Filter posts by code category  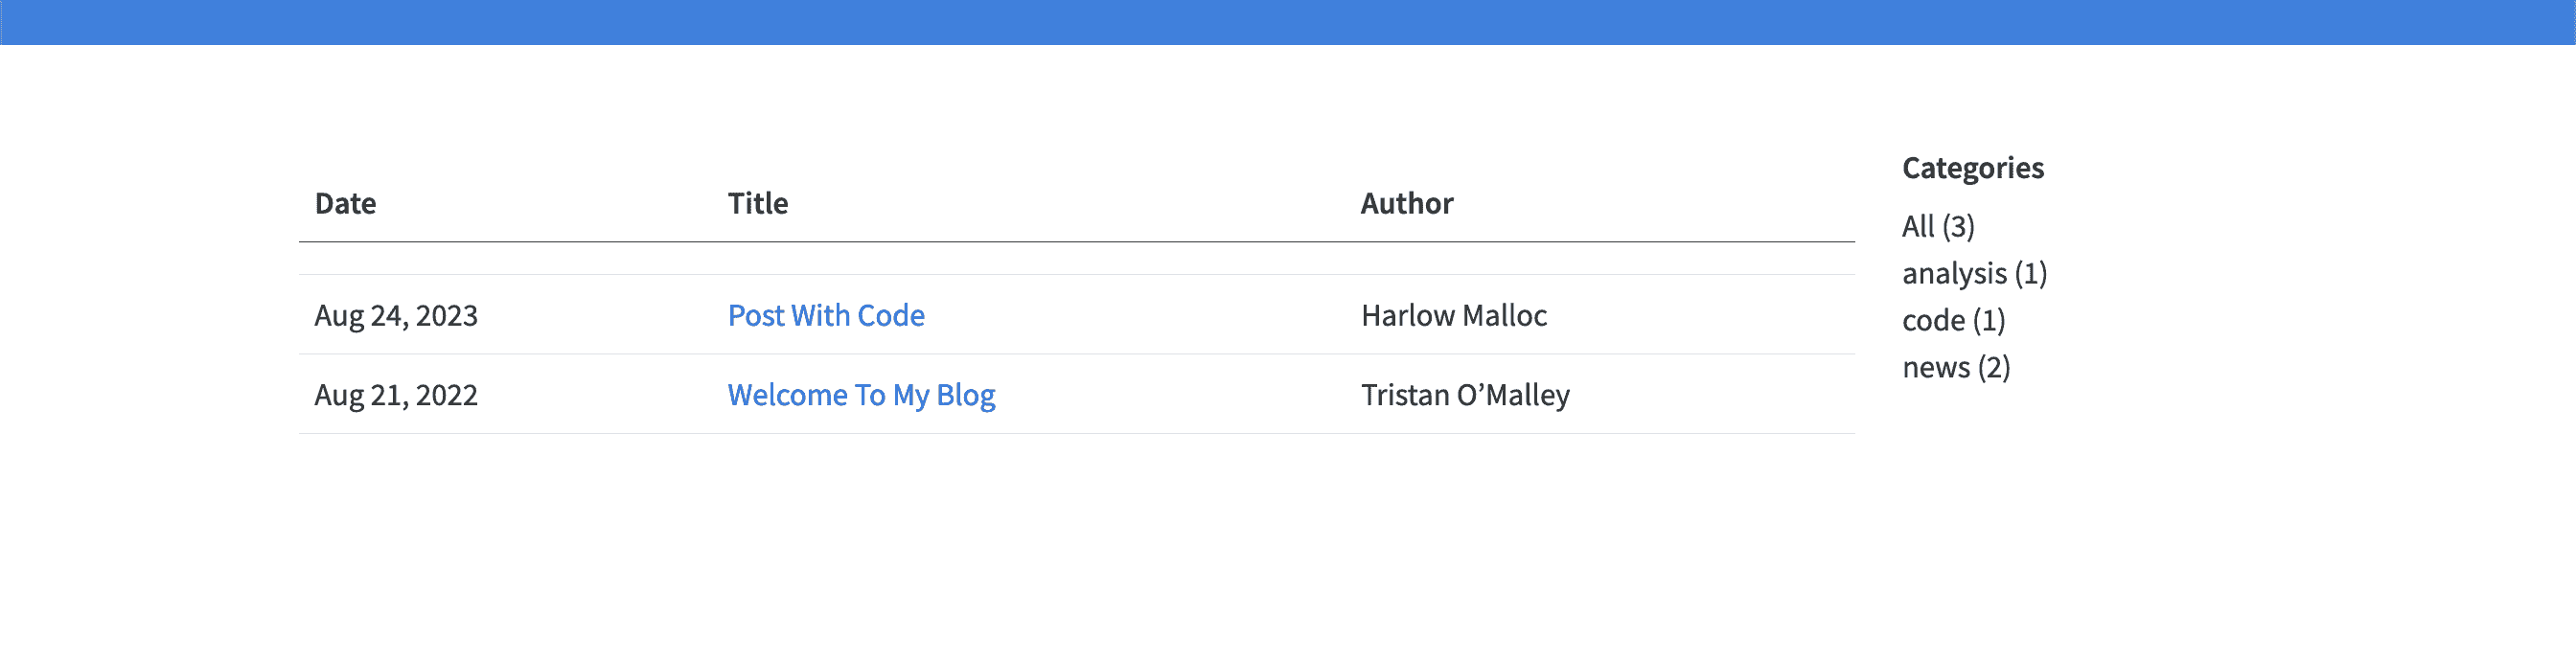[x=1953, y=320]
